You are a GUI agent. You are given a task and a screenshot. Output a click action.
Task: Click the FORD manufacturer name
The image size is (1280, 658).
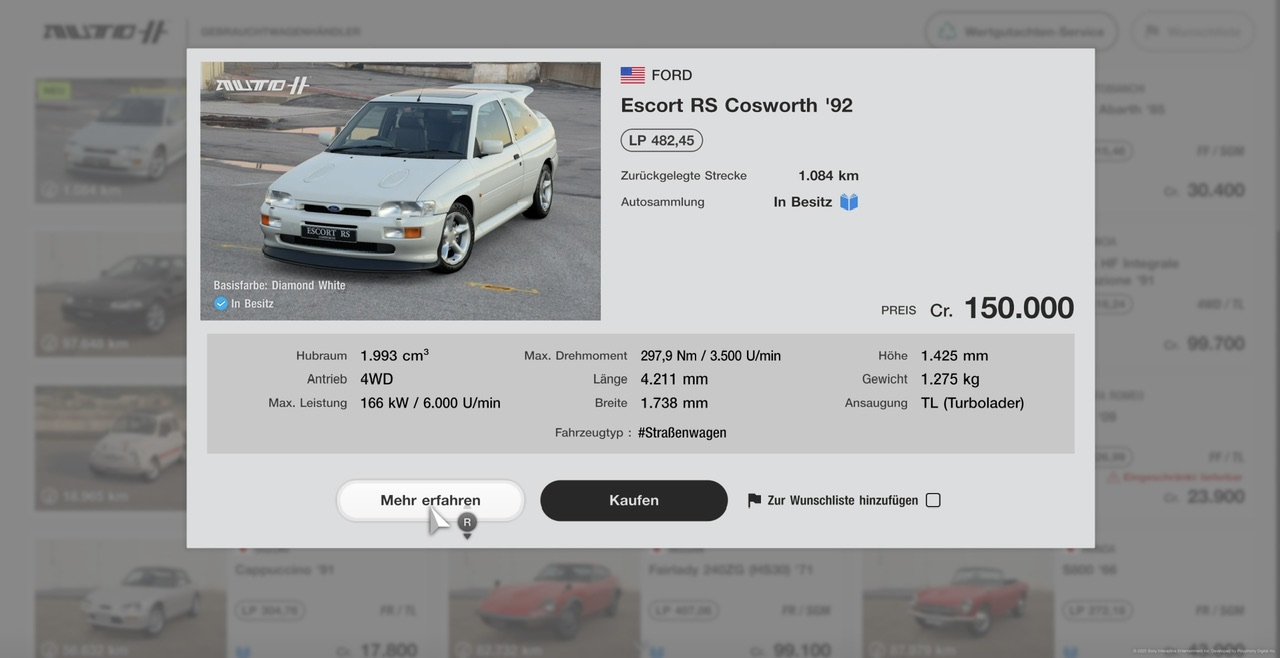click(x=671, y=75)
